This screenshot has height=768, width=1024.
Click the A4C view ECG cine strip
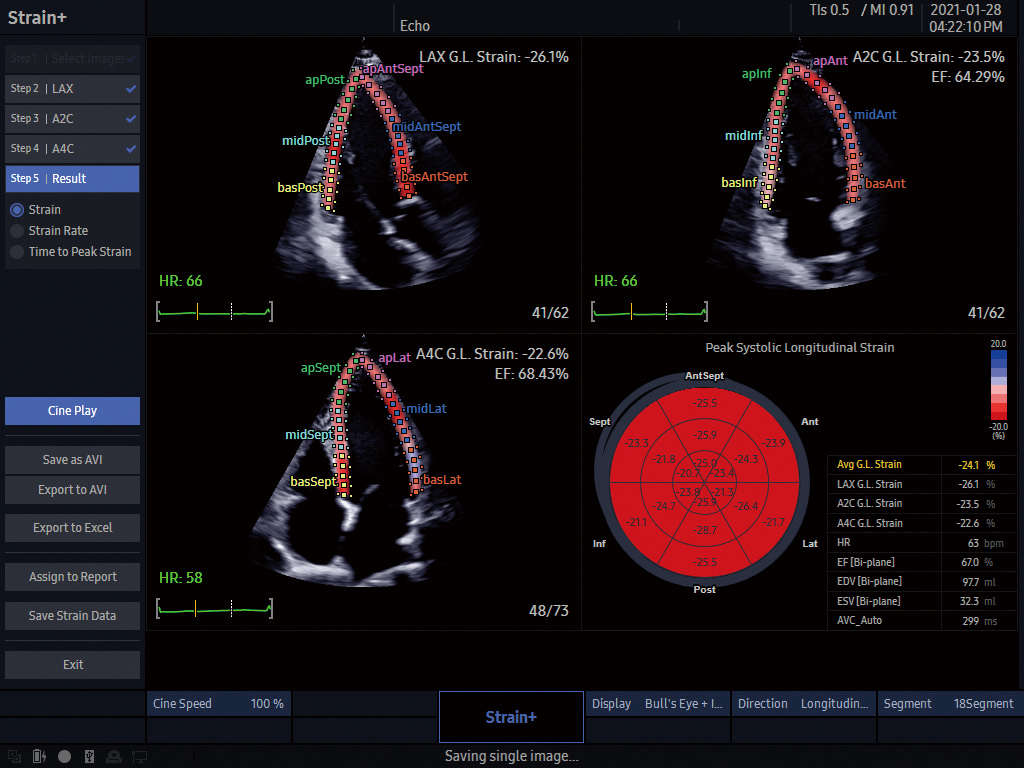click(214, 609)
